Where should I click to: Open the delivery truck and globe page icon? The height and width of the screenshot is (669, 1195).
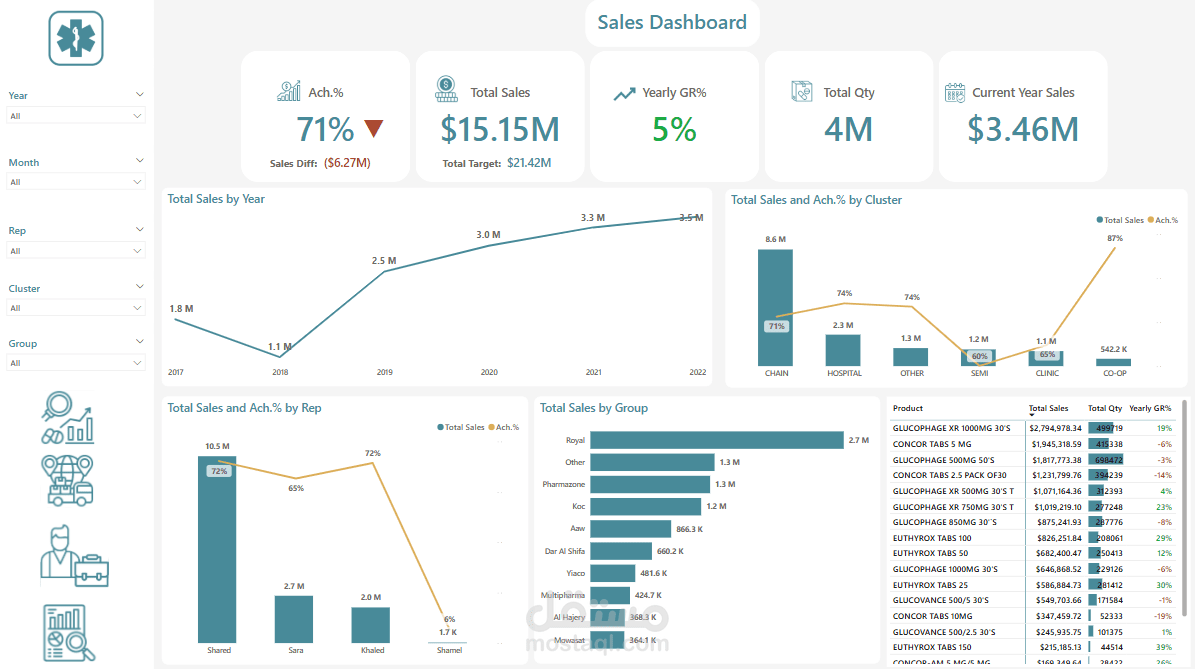pyautogui.click(x=68, y=481)
